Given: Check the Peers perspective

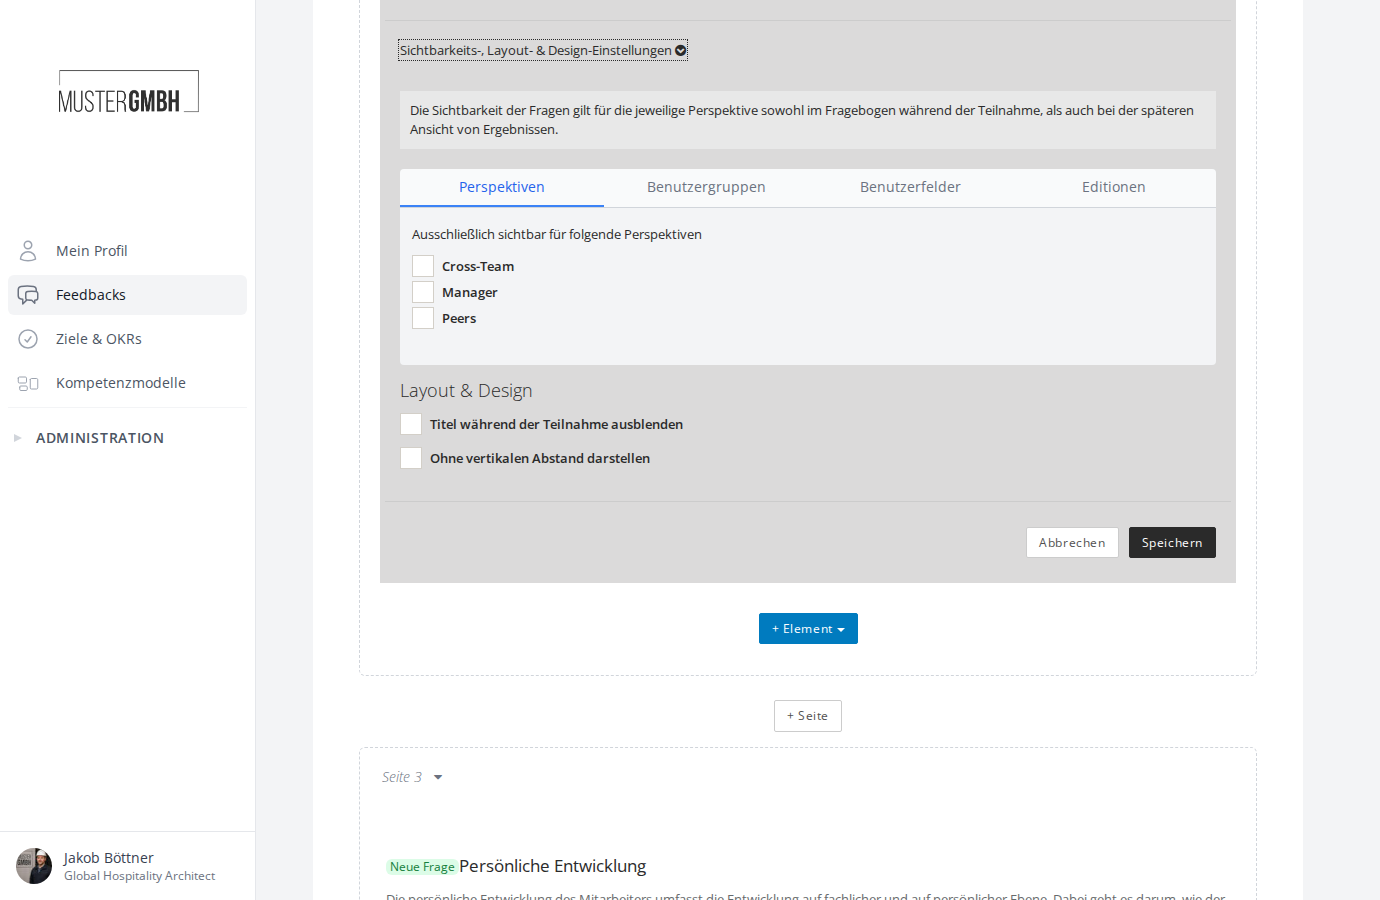Looking at the screenshot, I should tap(423, 318).
